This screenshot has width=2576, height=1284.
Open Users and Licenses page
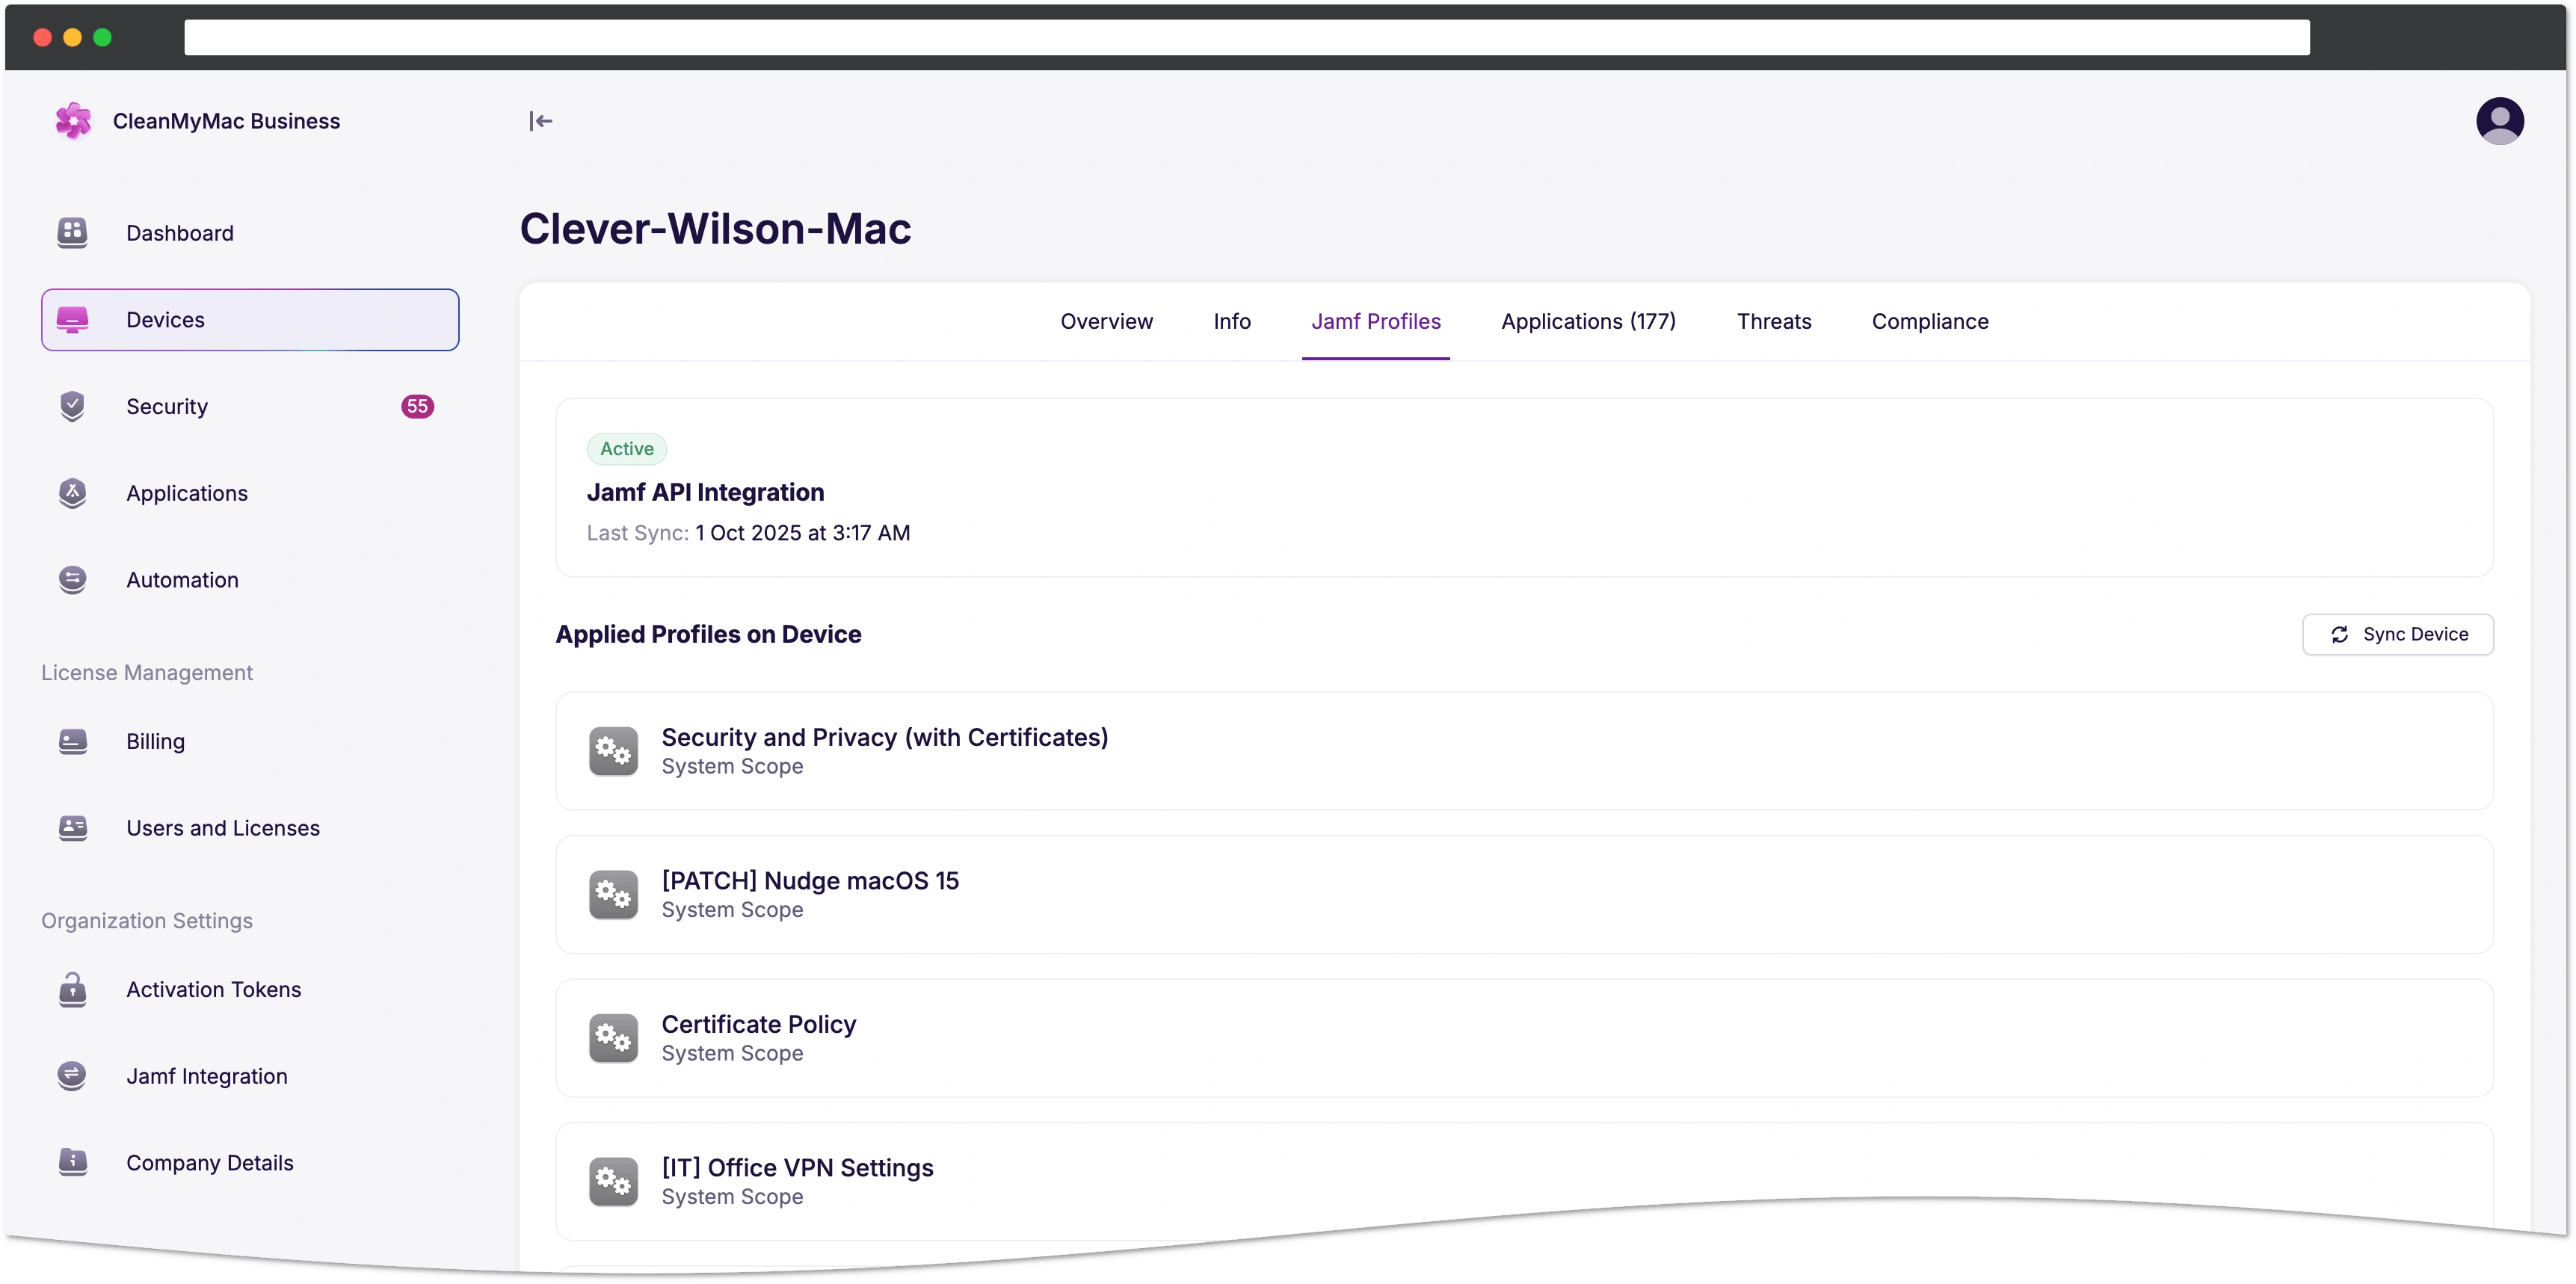pos(222,828)
